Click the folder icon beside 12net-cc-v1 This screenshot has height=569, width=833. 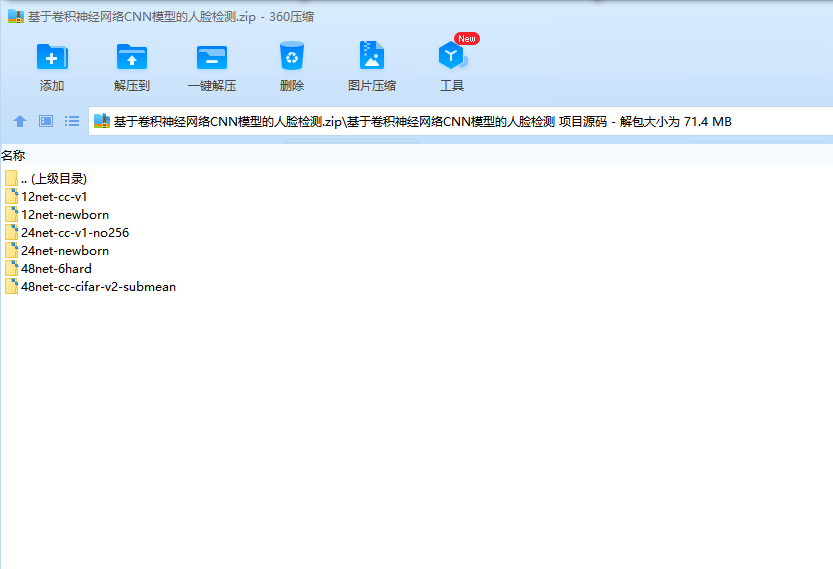pos(12,196)
